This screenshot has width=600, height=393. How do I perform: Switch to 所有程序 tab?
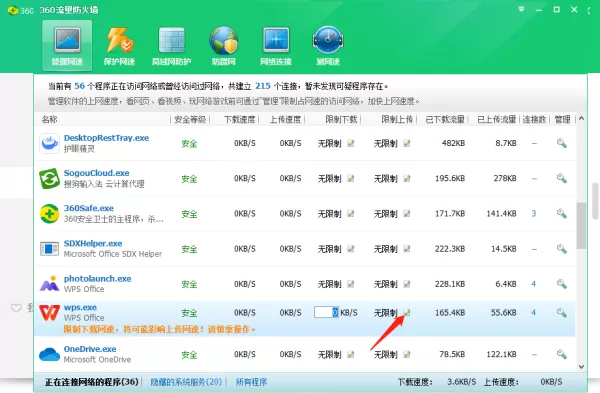click(x=251, y=382)
